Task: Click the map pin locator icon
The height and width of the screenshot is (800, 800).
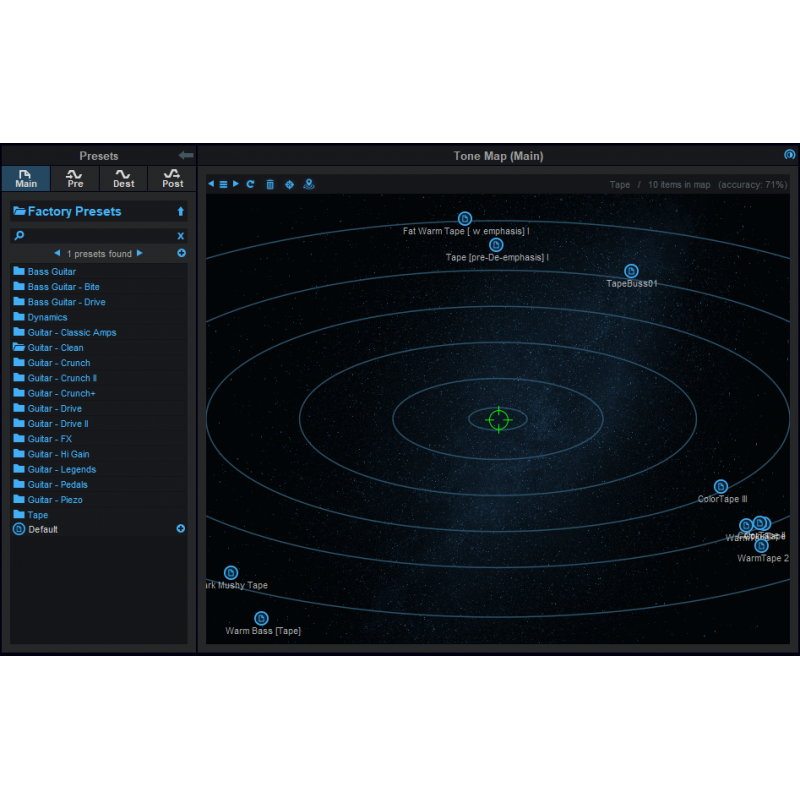Action: tap(309, 184)
